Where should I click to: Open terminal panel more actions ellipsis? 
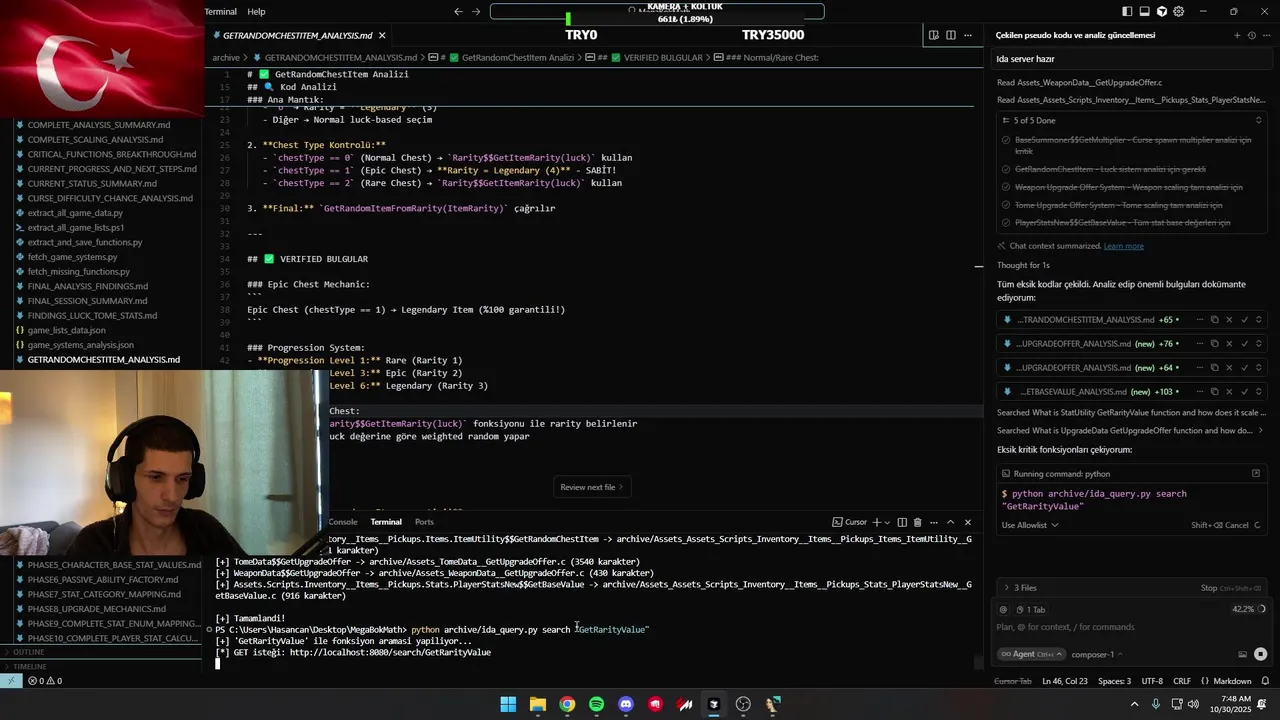(933, 522)
